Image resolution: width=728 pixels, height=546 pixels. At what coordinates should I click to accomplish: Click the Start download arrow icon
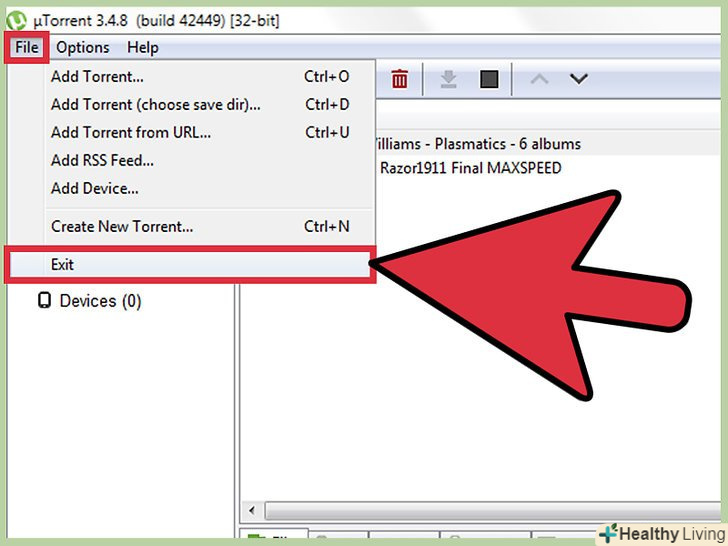click(448, 79)
